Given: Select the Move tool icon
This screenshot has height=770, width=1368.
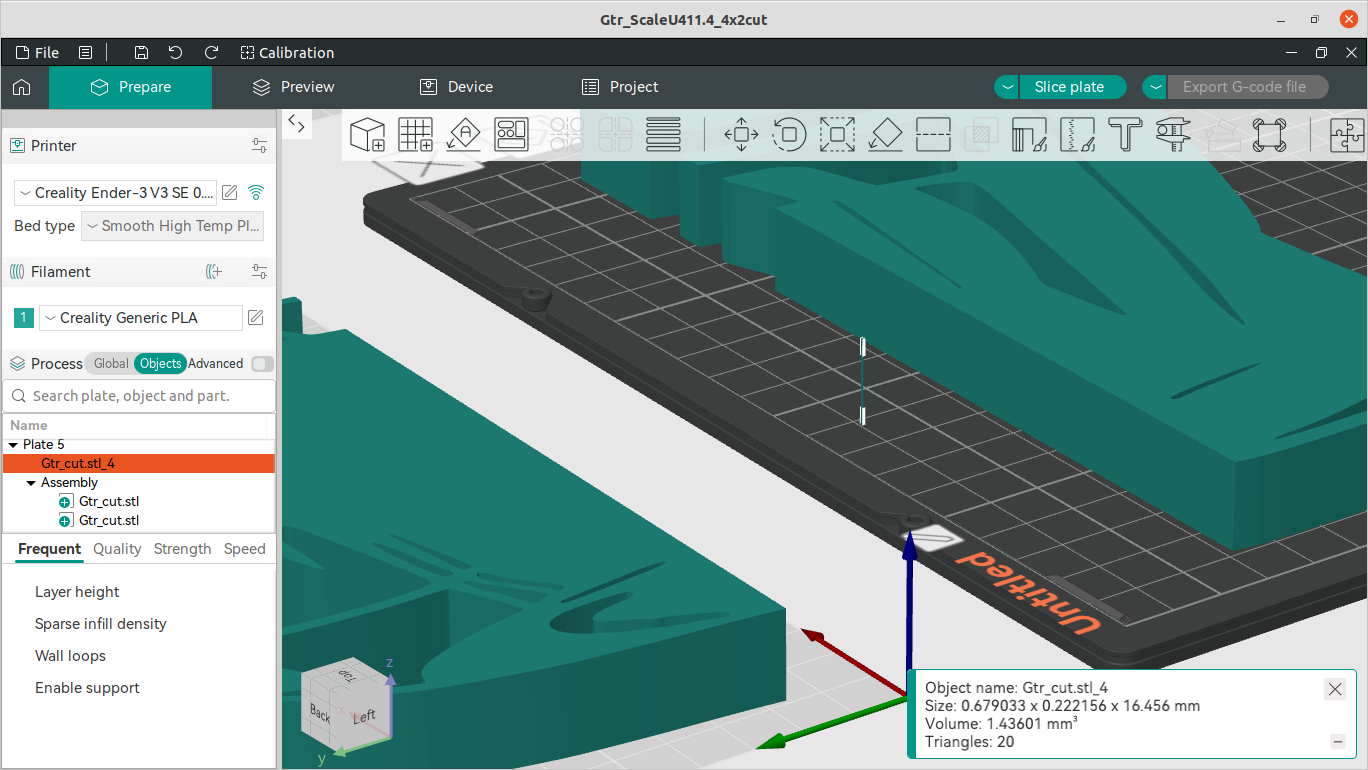Looking at the screenshot, I should (740, 134).
